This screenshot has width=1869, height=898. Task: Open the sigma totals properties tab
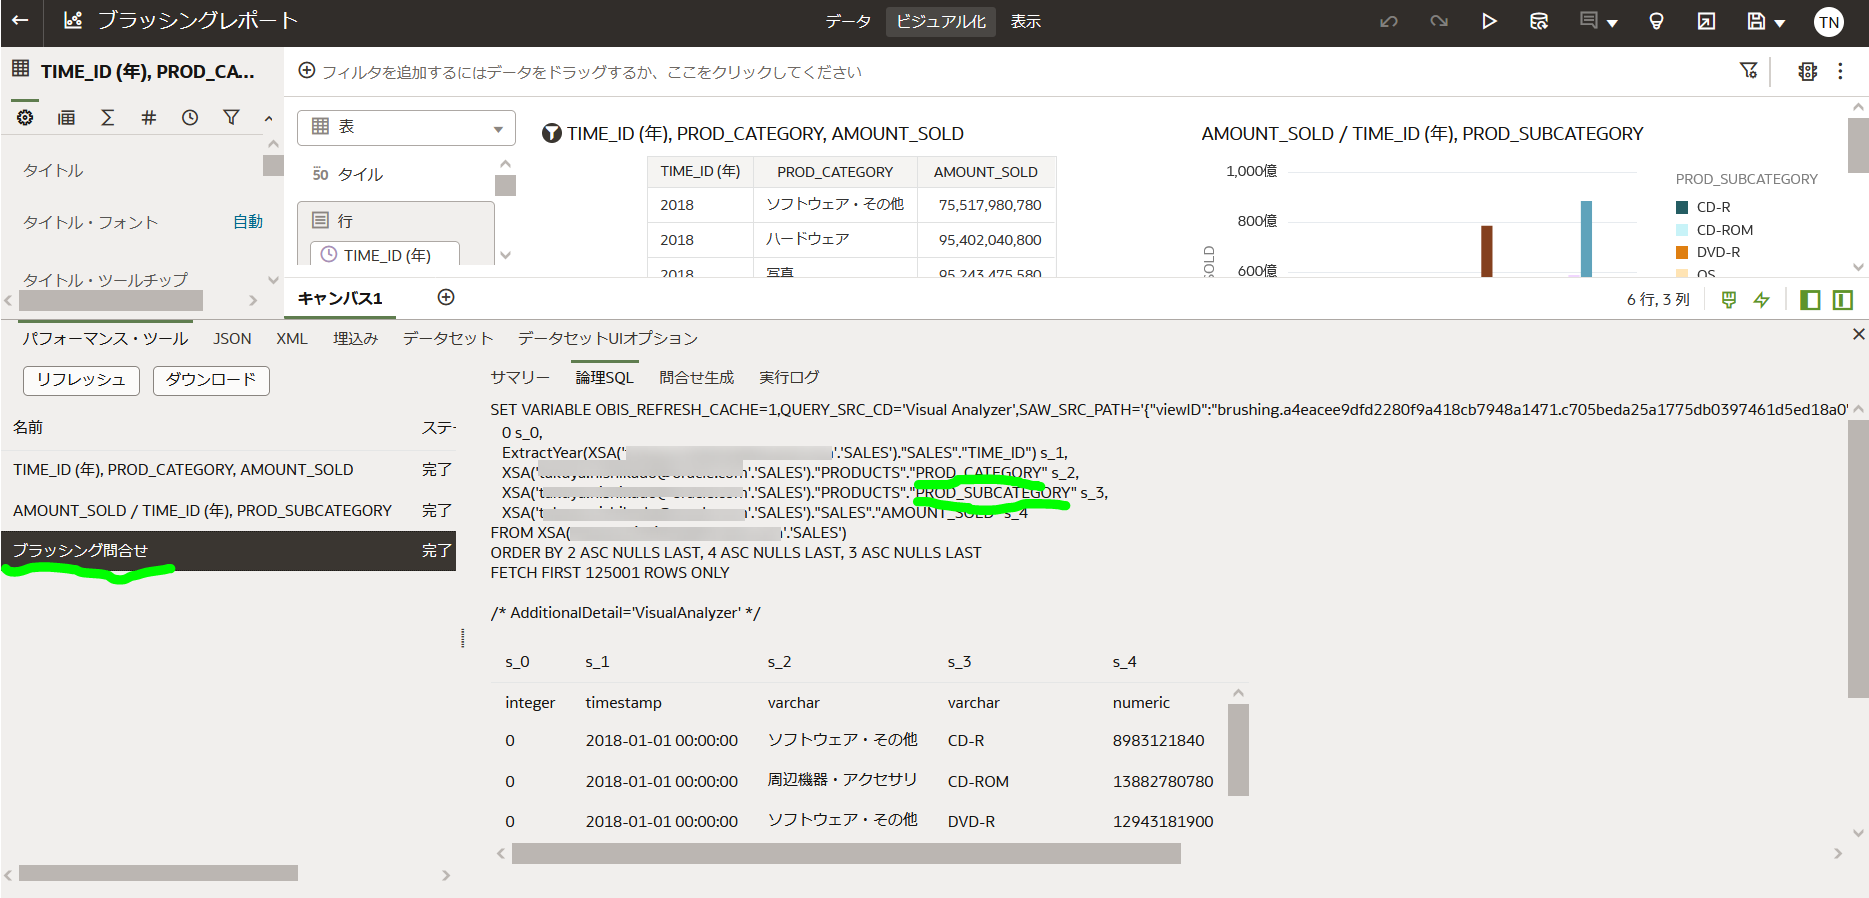pyautogui.click(x=107, y=117)
